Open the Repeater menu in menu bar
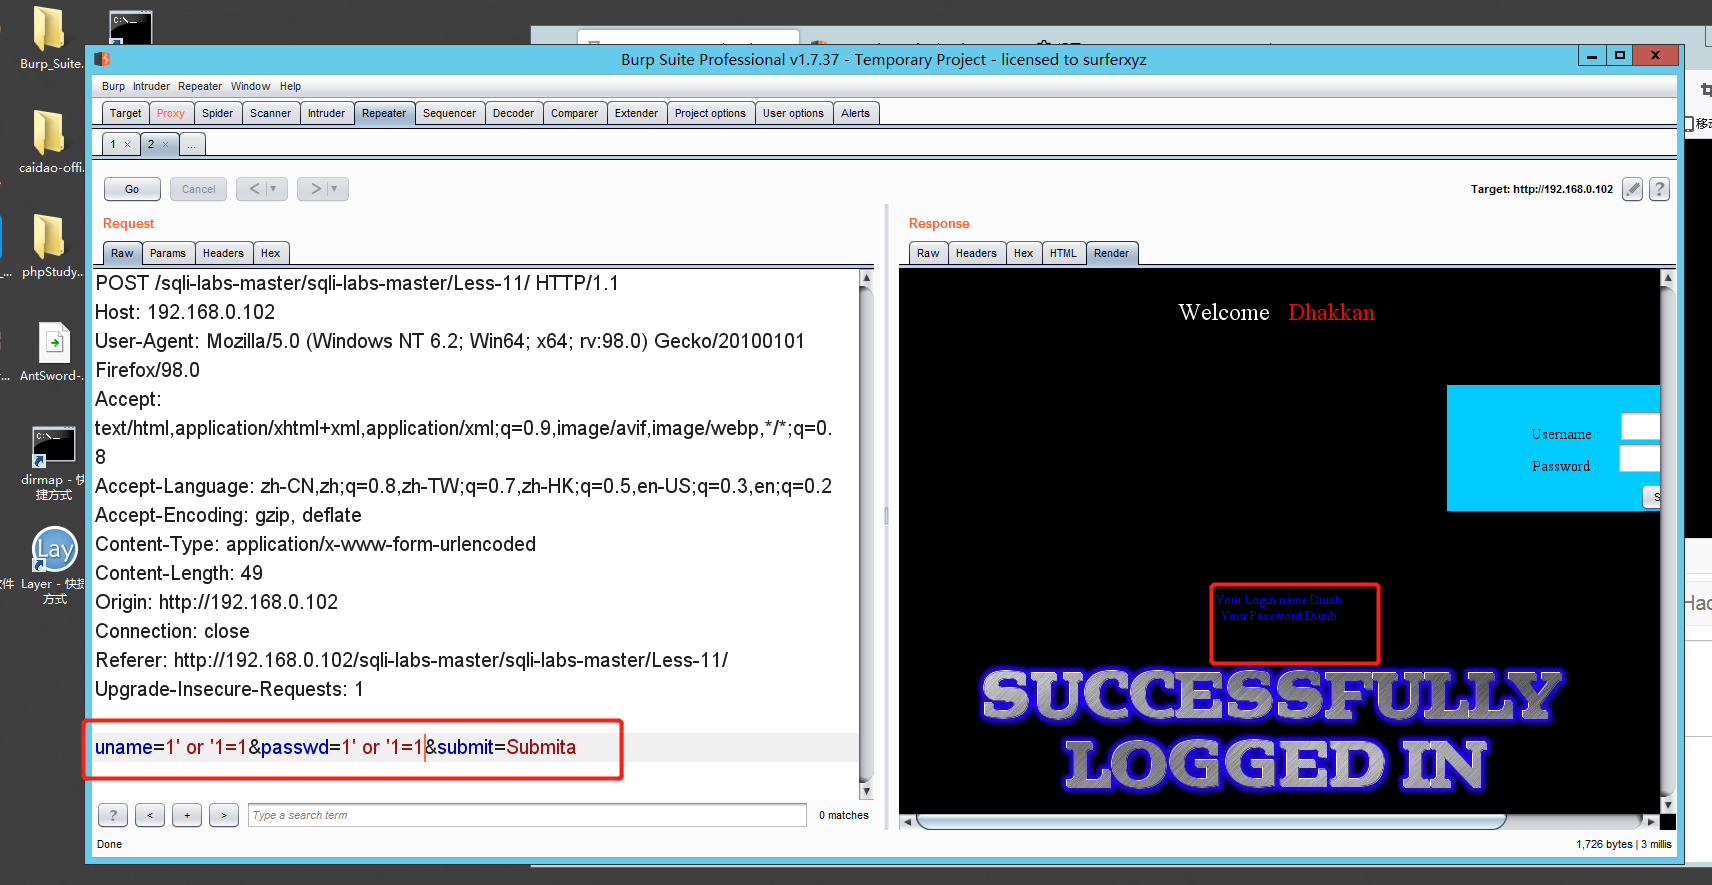 click(200, 87)
